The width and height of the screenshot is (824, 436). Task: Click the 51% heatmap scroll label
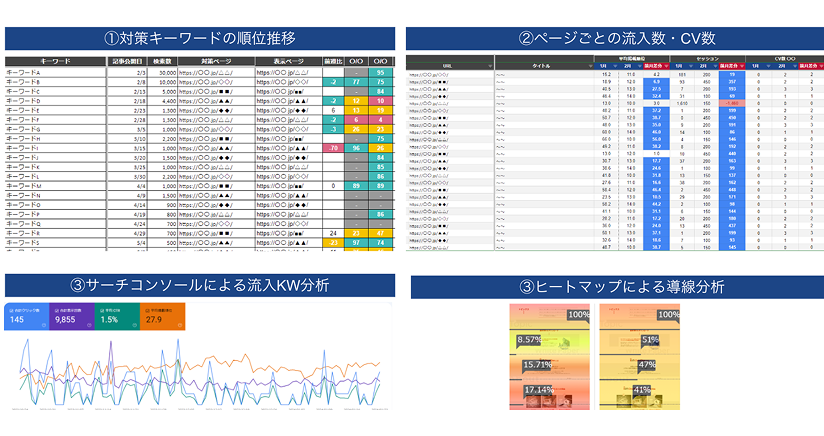click(648, 340)
